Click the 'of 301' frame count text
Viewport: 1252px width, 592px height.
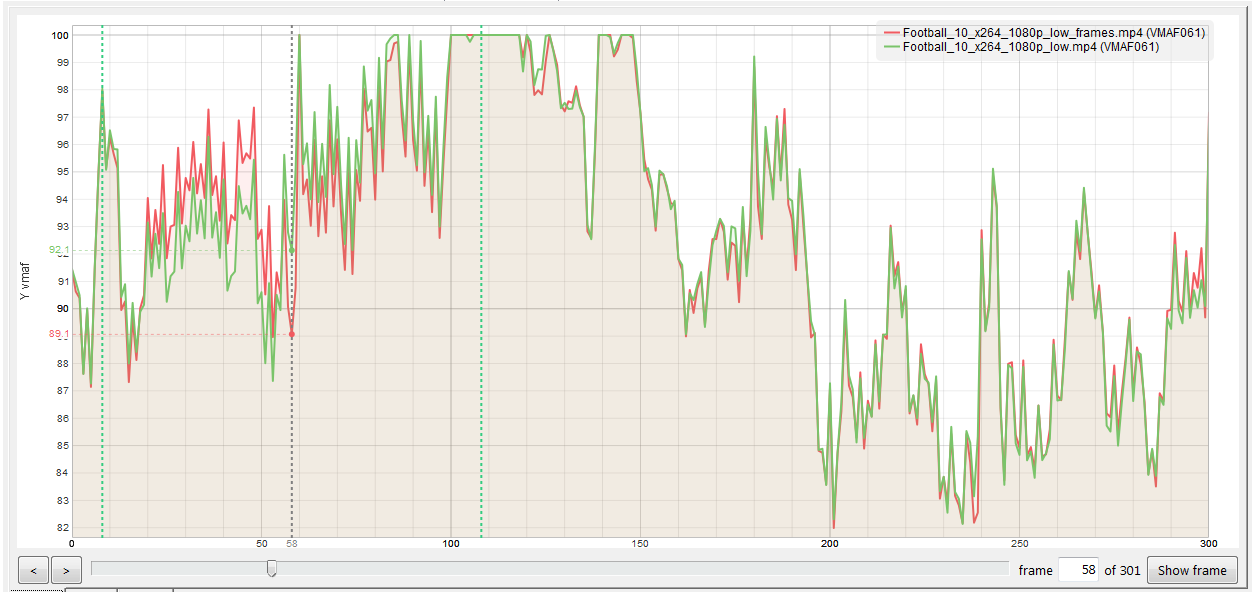coord(1122,571)
